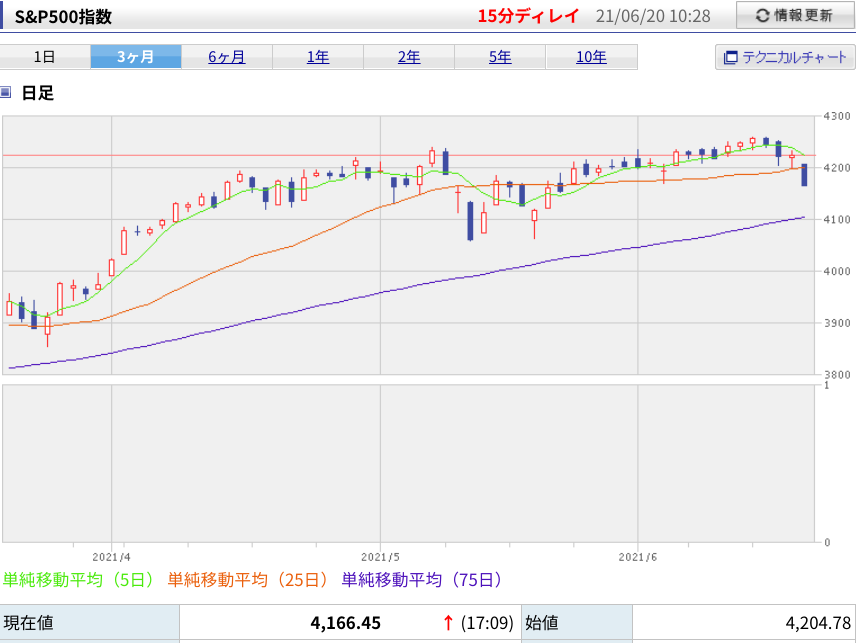Click the 現在値 table header cell
The height and width of the screenshot is (643, 858).
click(x=90, y=623)
